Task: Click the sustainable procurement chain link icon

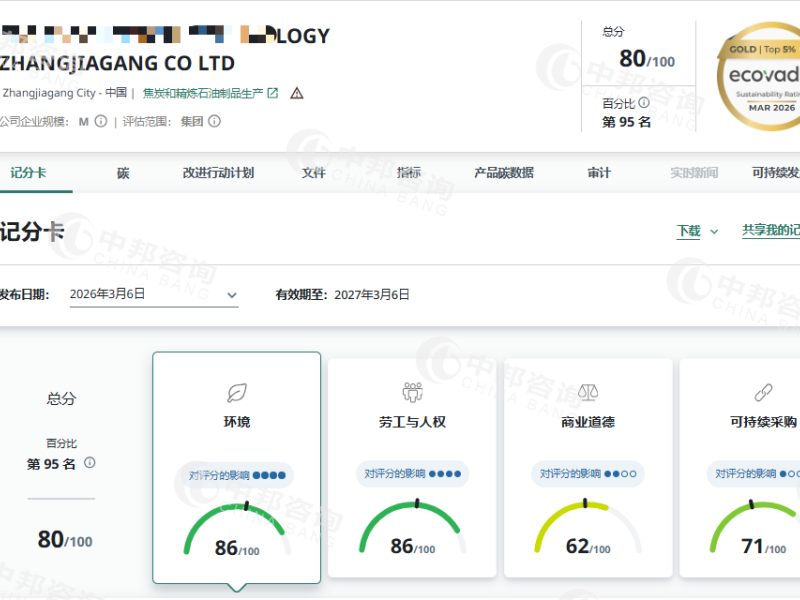Action: pyautogui.click(x=763, y=391)
